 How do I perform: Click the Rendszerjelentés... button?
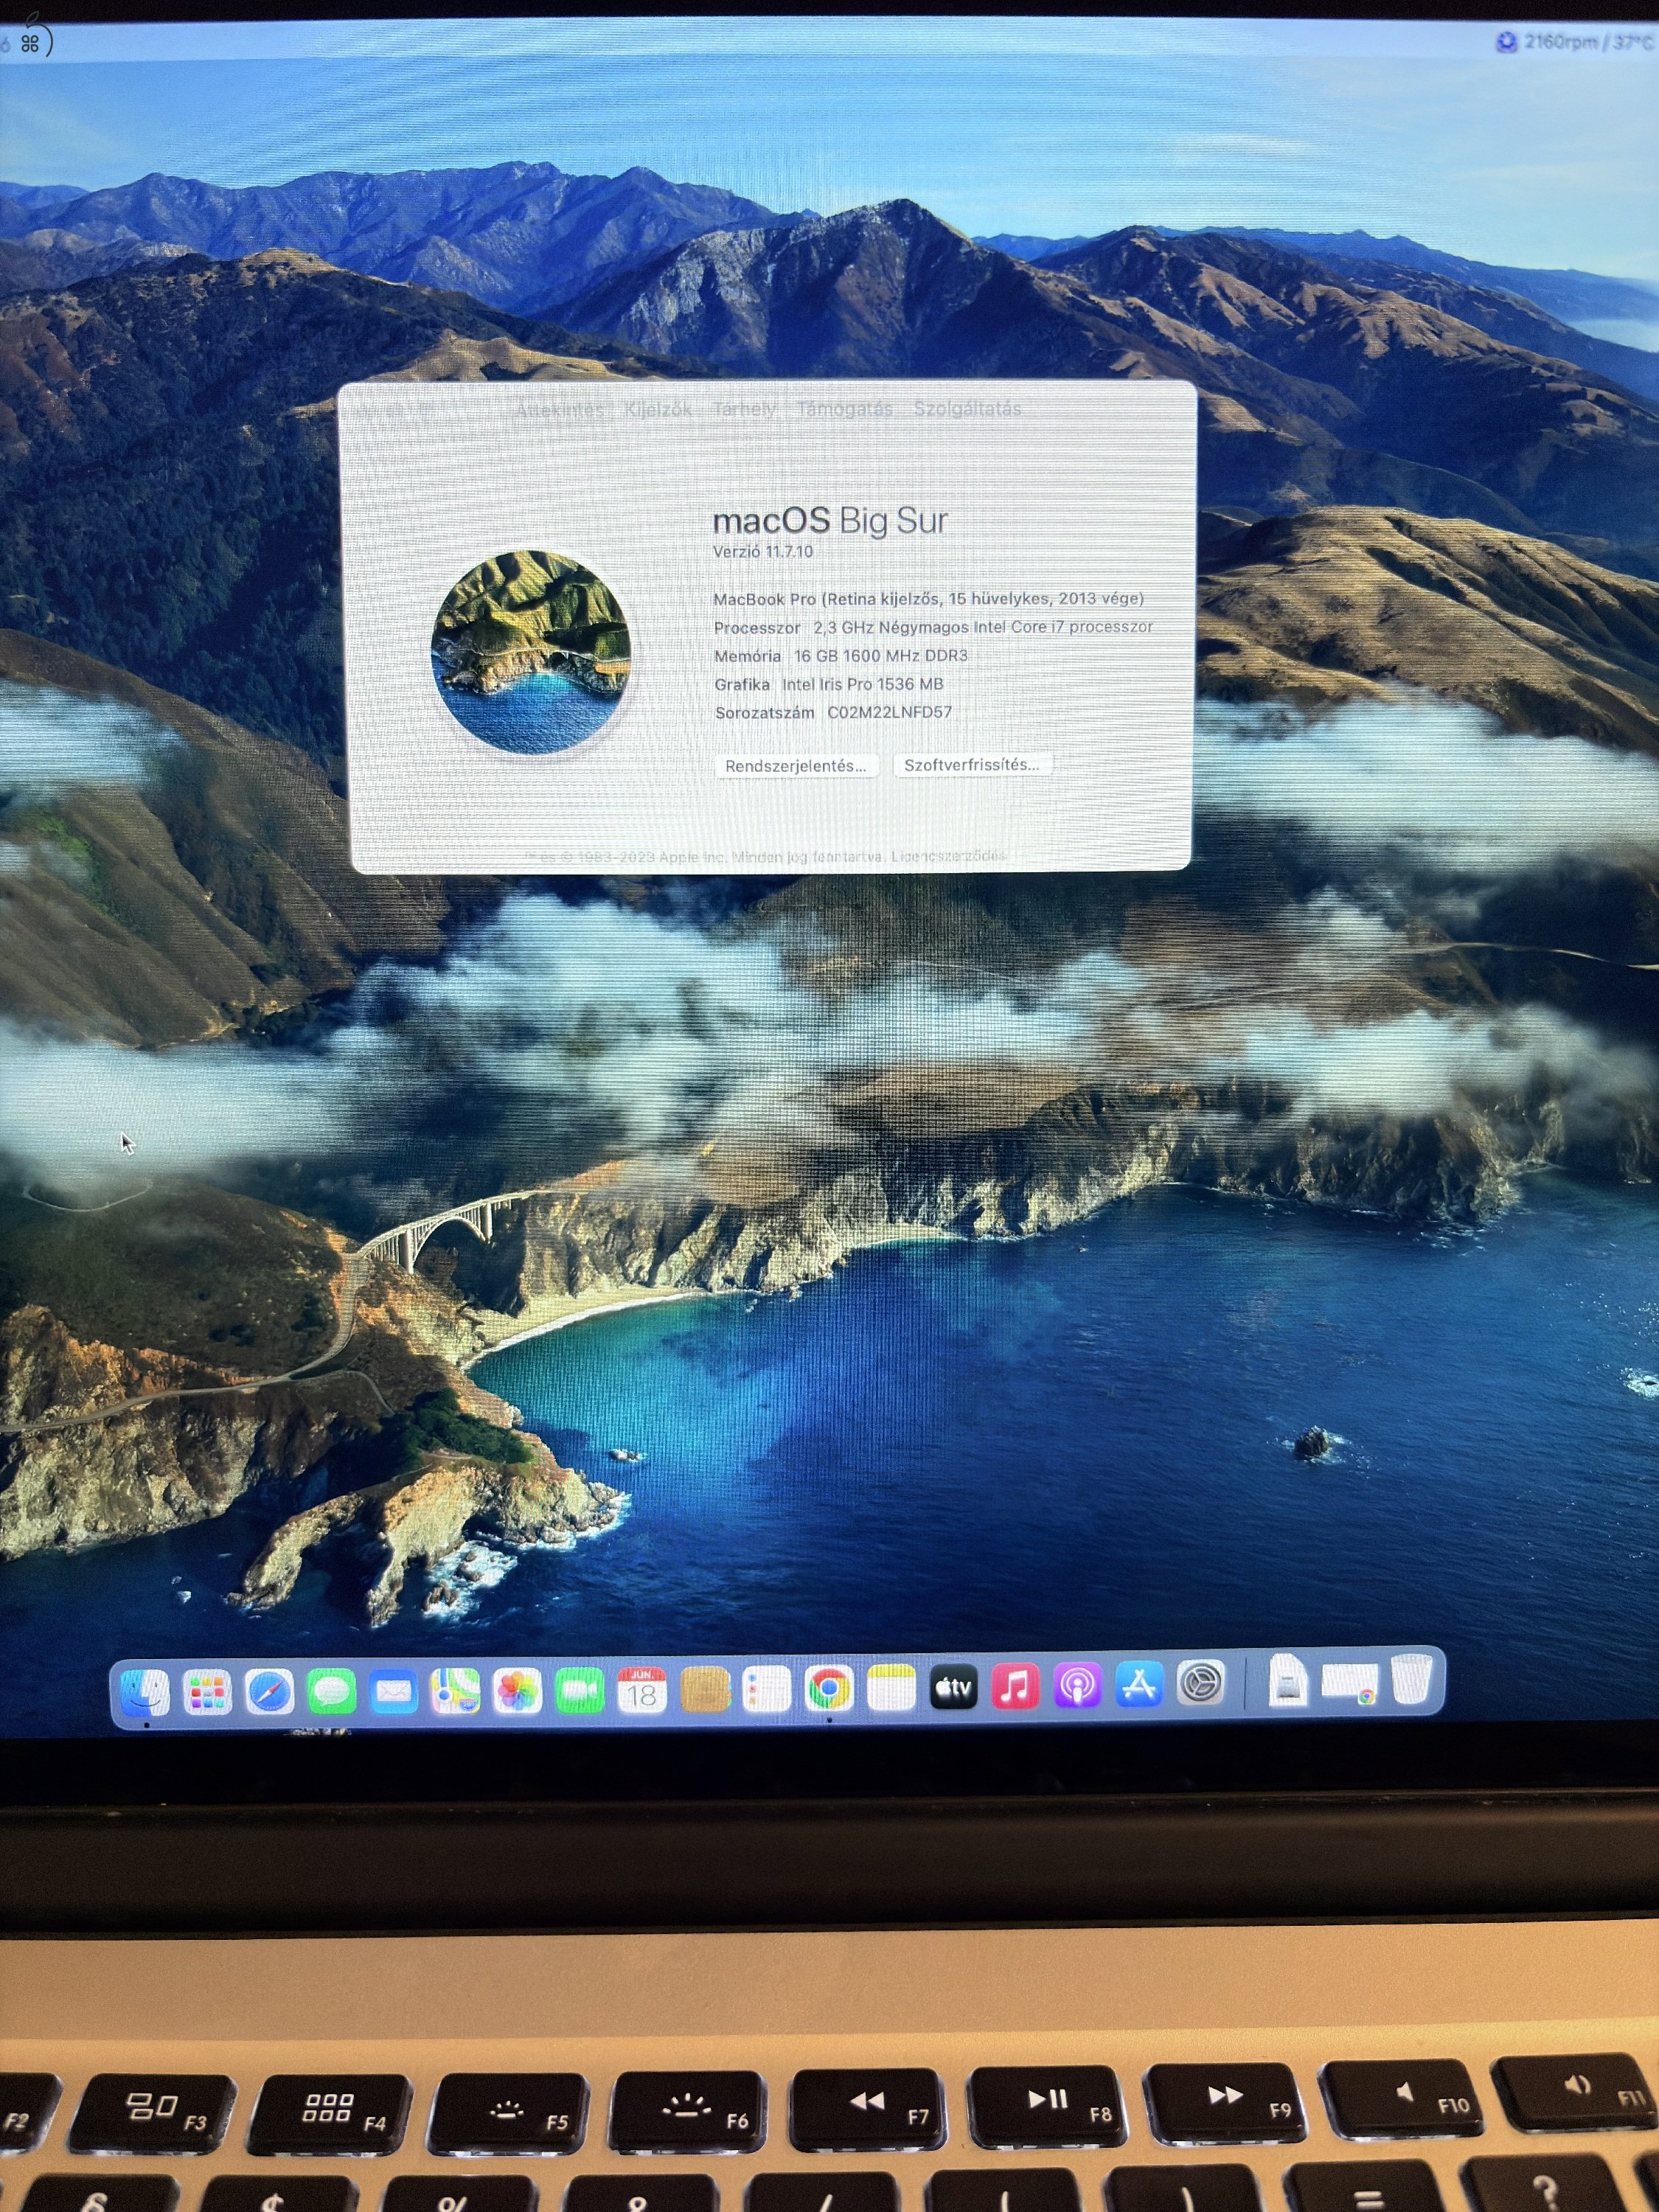tap(796, 766)
